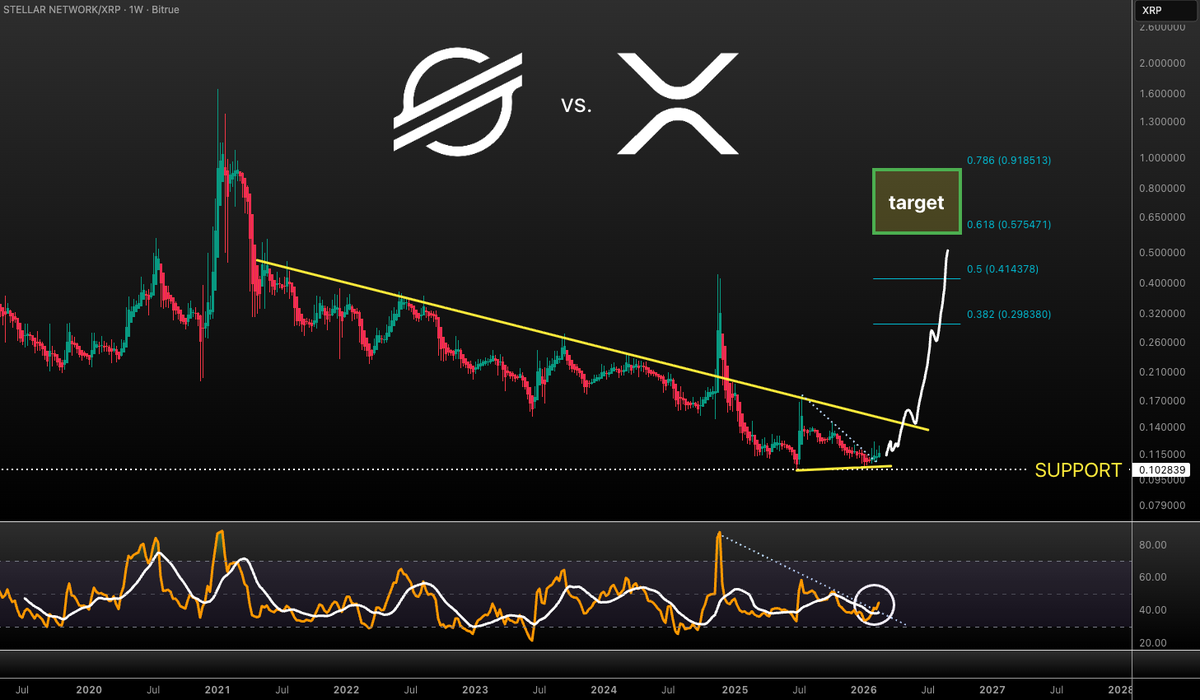1200x700 pixels.
Task: Click the 0.320000 price axis label
Action: pyautogui.click(x=1162, y=314)
